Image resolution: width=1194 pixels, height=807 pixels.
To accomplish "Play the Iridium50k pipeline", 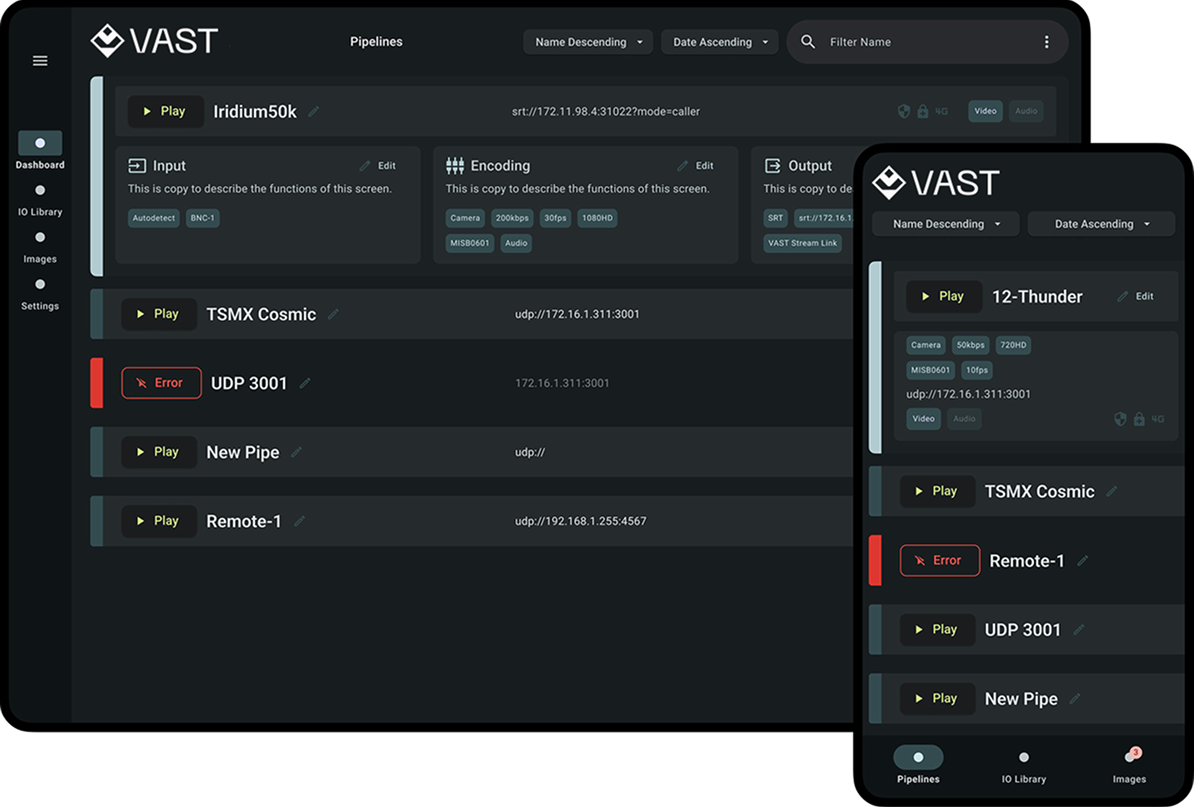I will click(x=165, y=111).
